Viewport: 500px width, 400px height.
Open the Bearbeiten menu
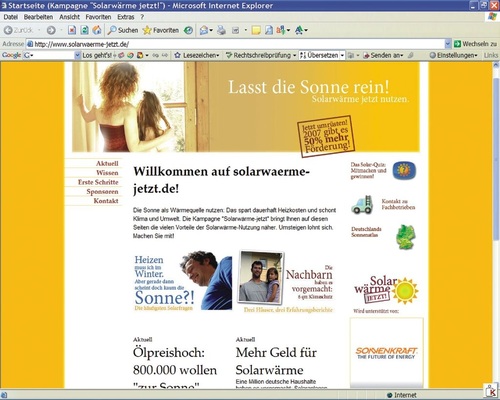point(38,17)
